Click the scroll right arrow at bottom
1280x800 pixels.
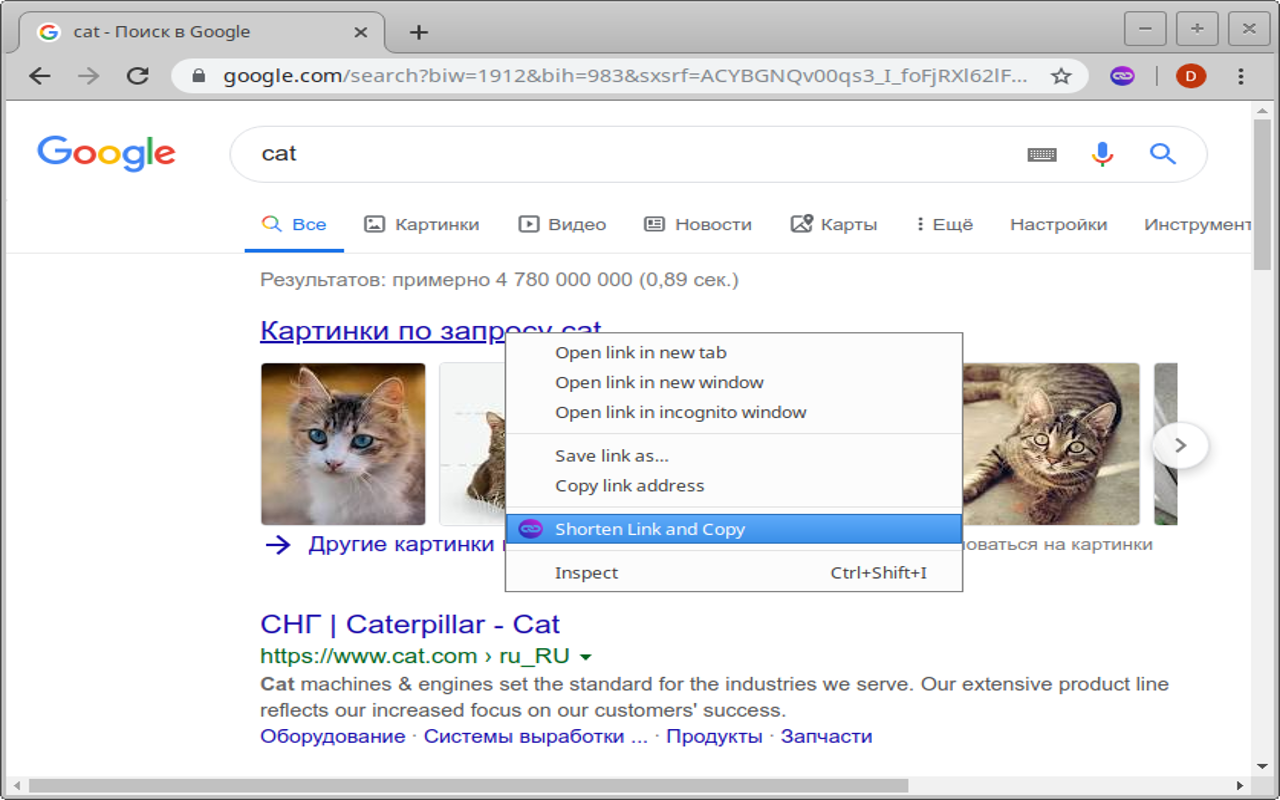pyautogui.click(x=1241, y=787)
